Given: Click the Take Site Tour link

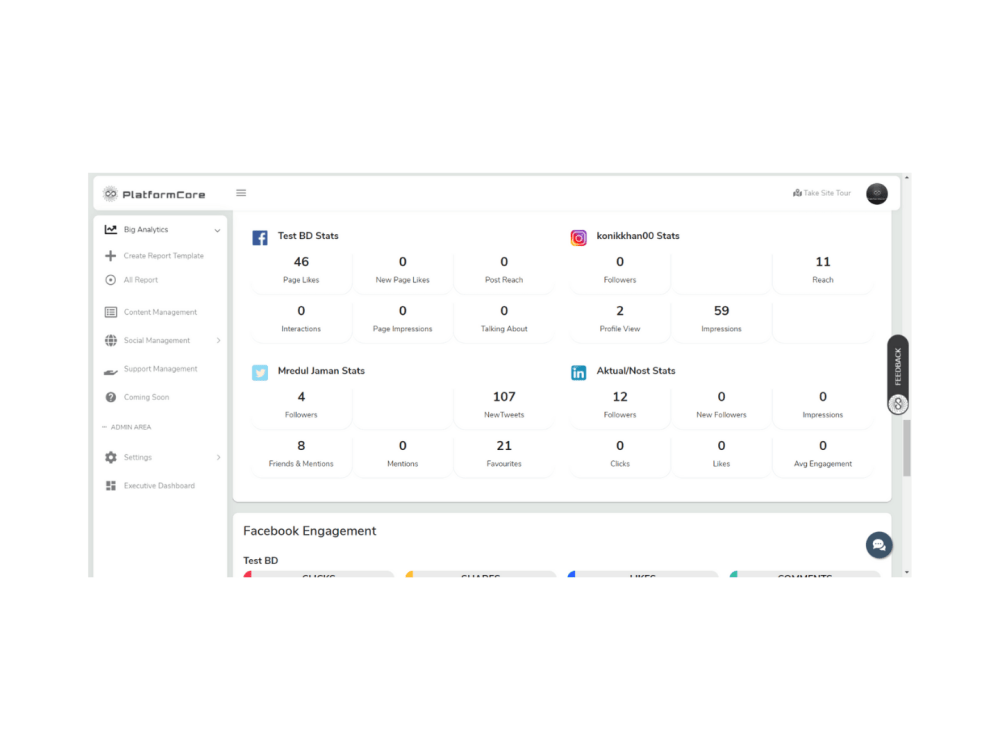Looking at the screenshot, I should pyautogui.click(x=821, y=193).
